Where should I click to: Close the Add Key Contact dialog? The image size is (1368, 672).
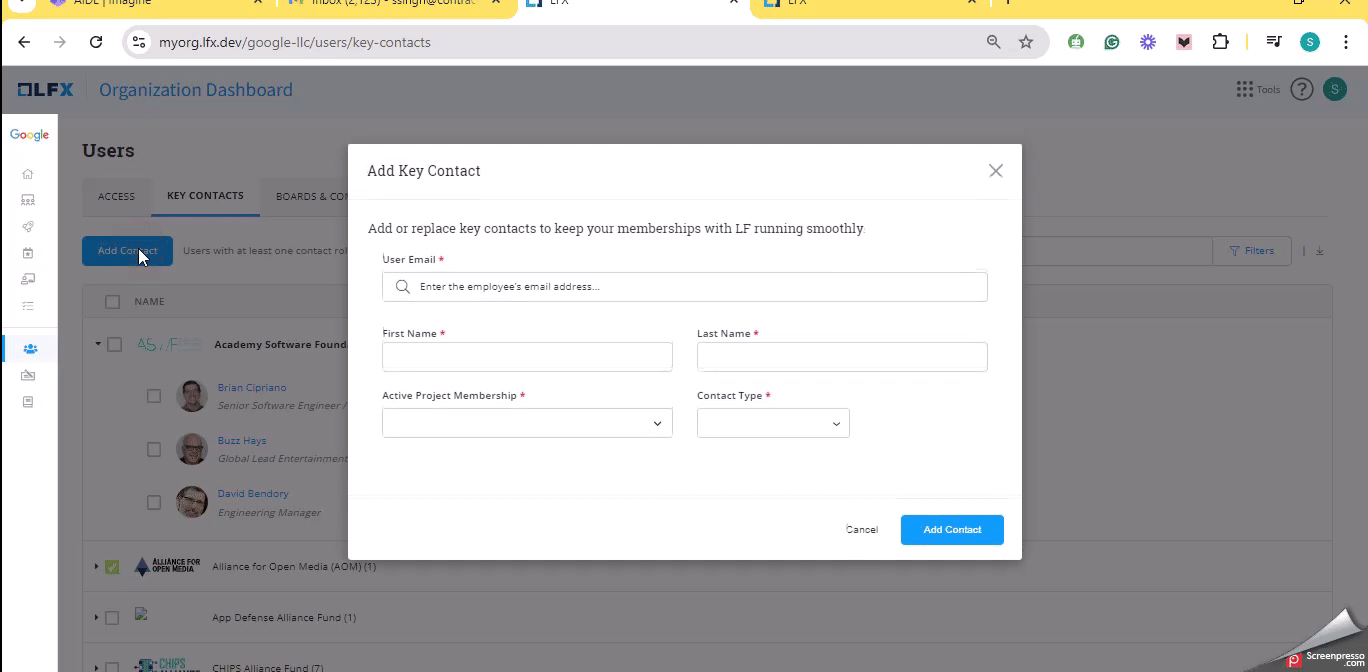coord(995,171)
